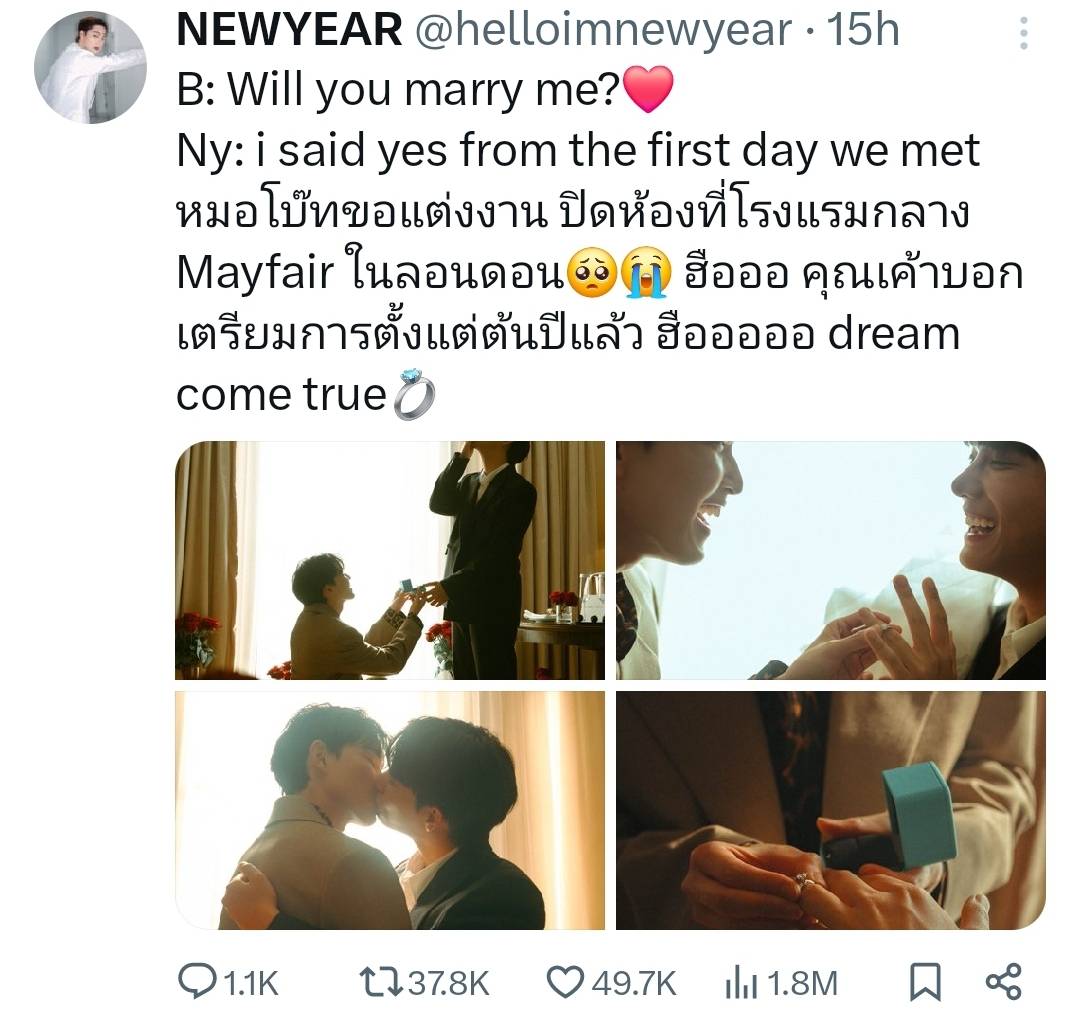Click the 49.7K likes count
The width and height of the screenshot is (1074, 1025).
coord(634,984)
